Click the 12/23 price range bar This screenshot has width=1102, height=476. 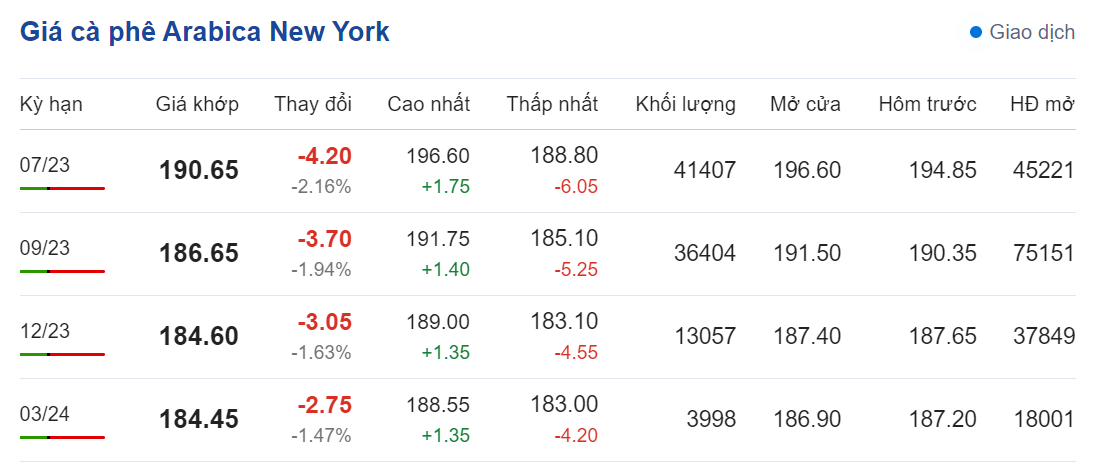tap(62, 354)
